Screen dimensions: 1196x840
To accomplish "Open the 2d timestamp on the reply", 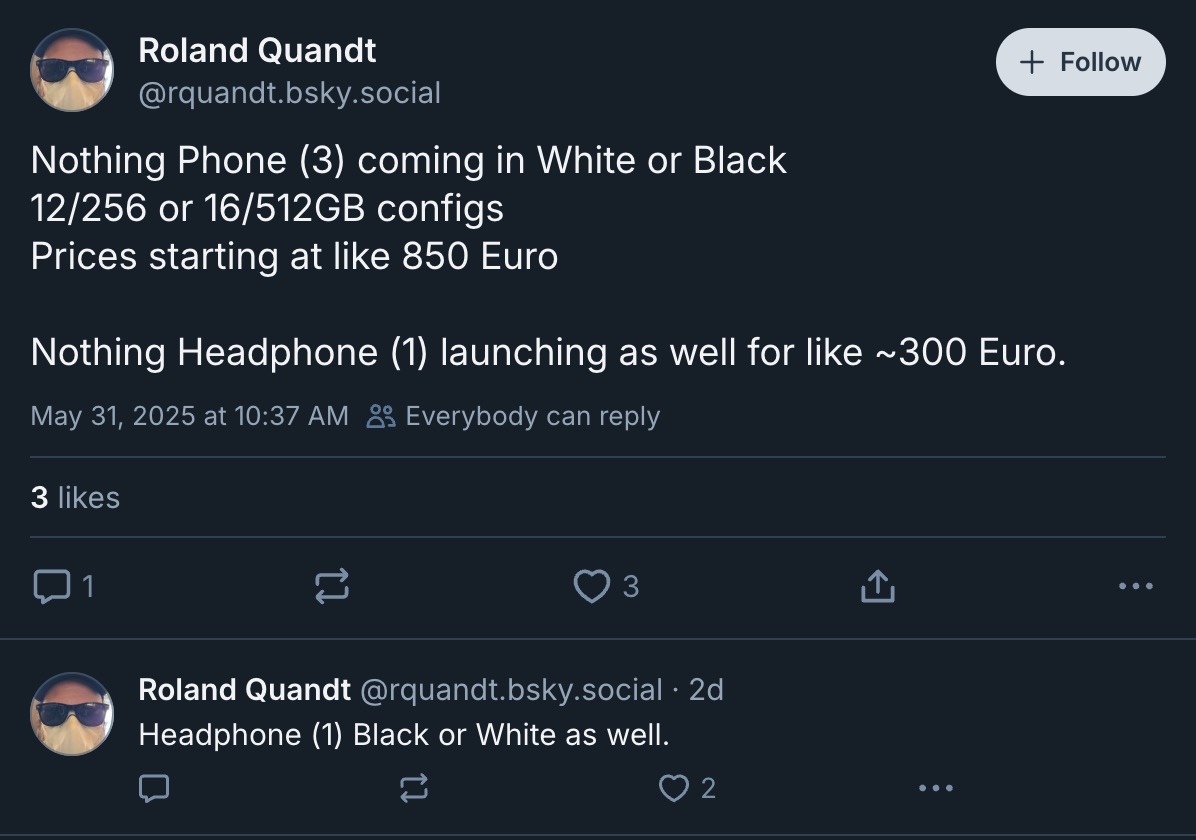I will click(x=710, y=690).
